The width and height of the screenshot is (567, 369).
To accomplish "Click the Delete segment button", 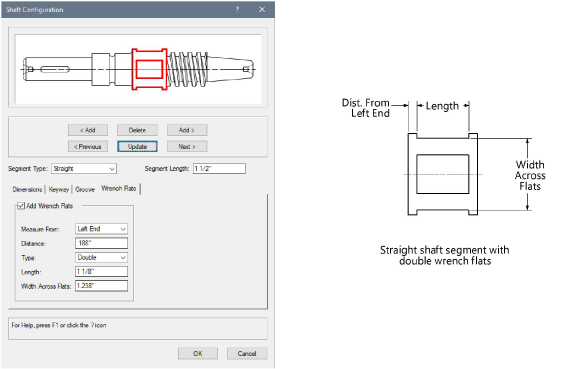I will pos(137,130).
